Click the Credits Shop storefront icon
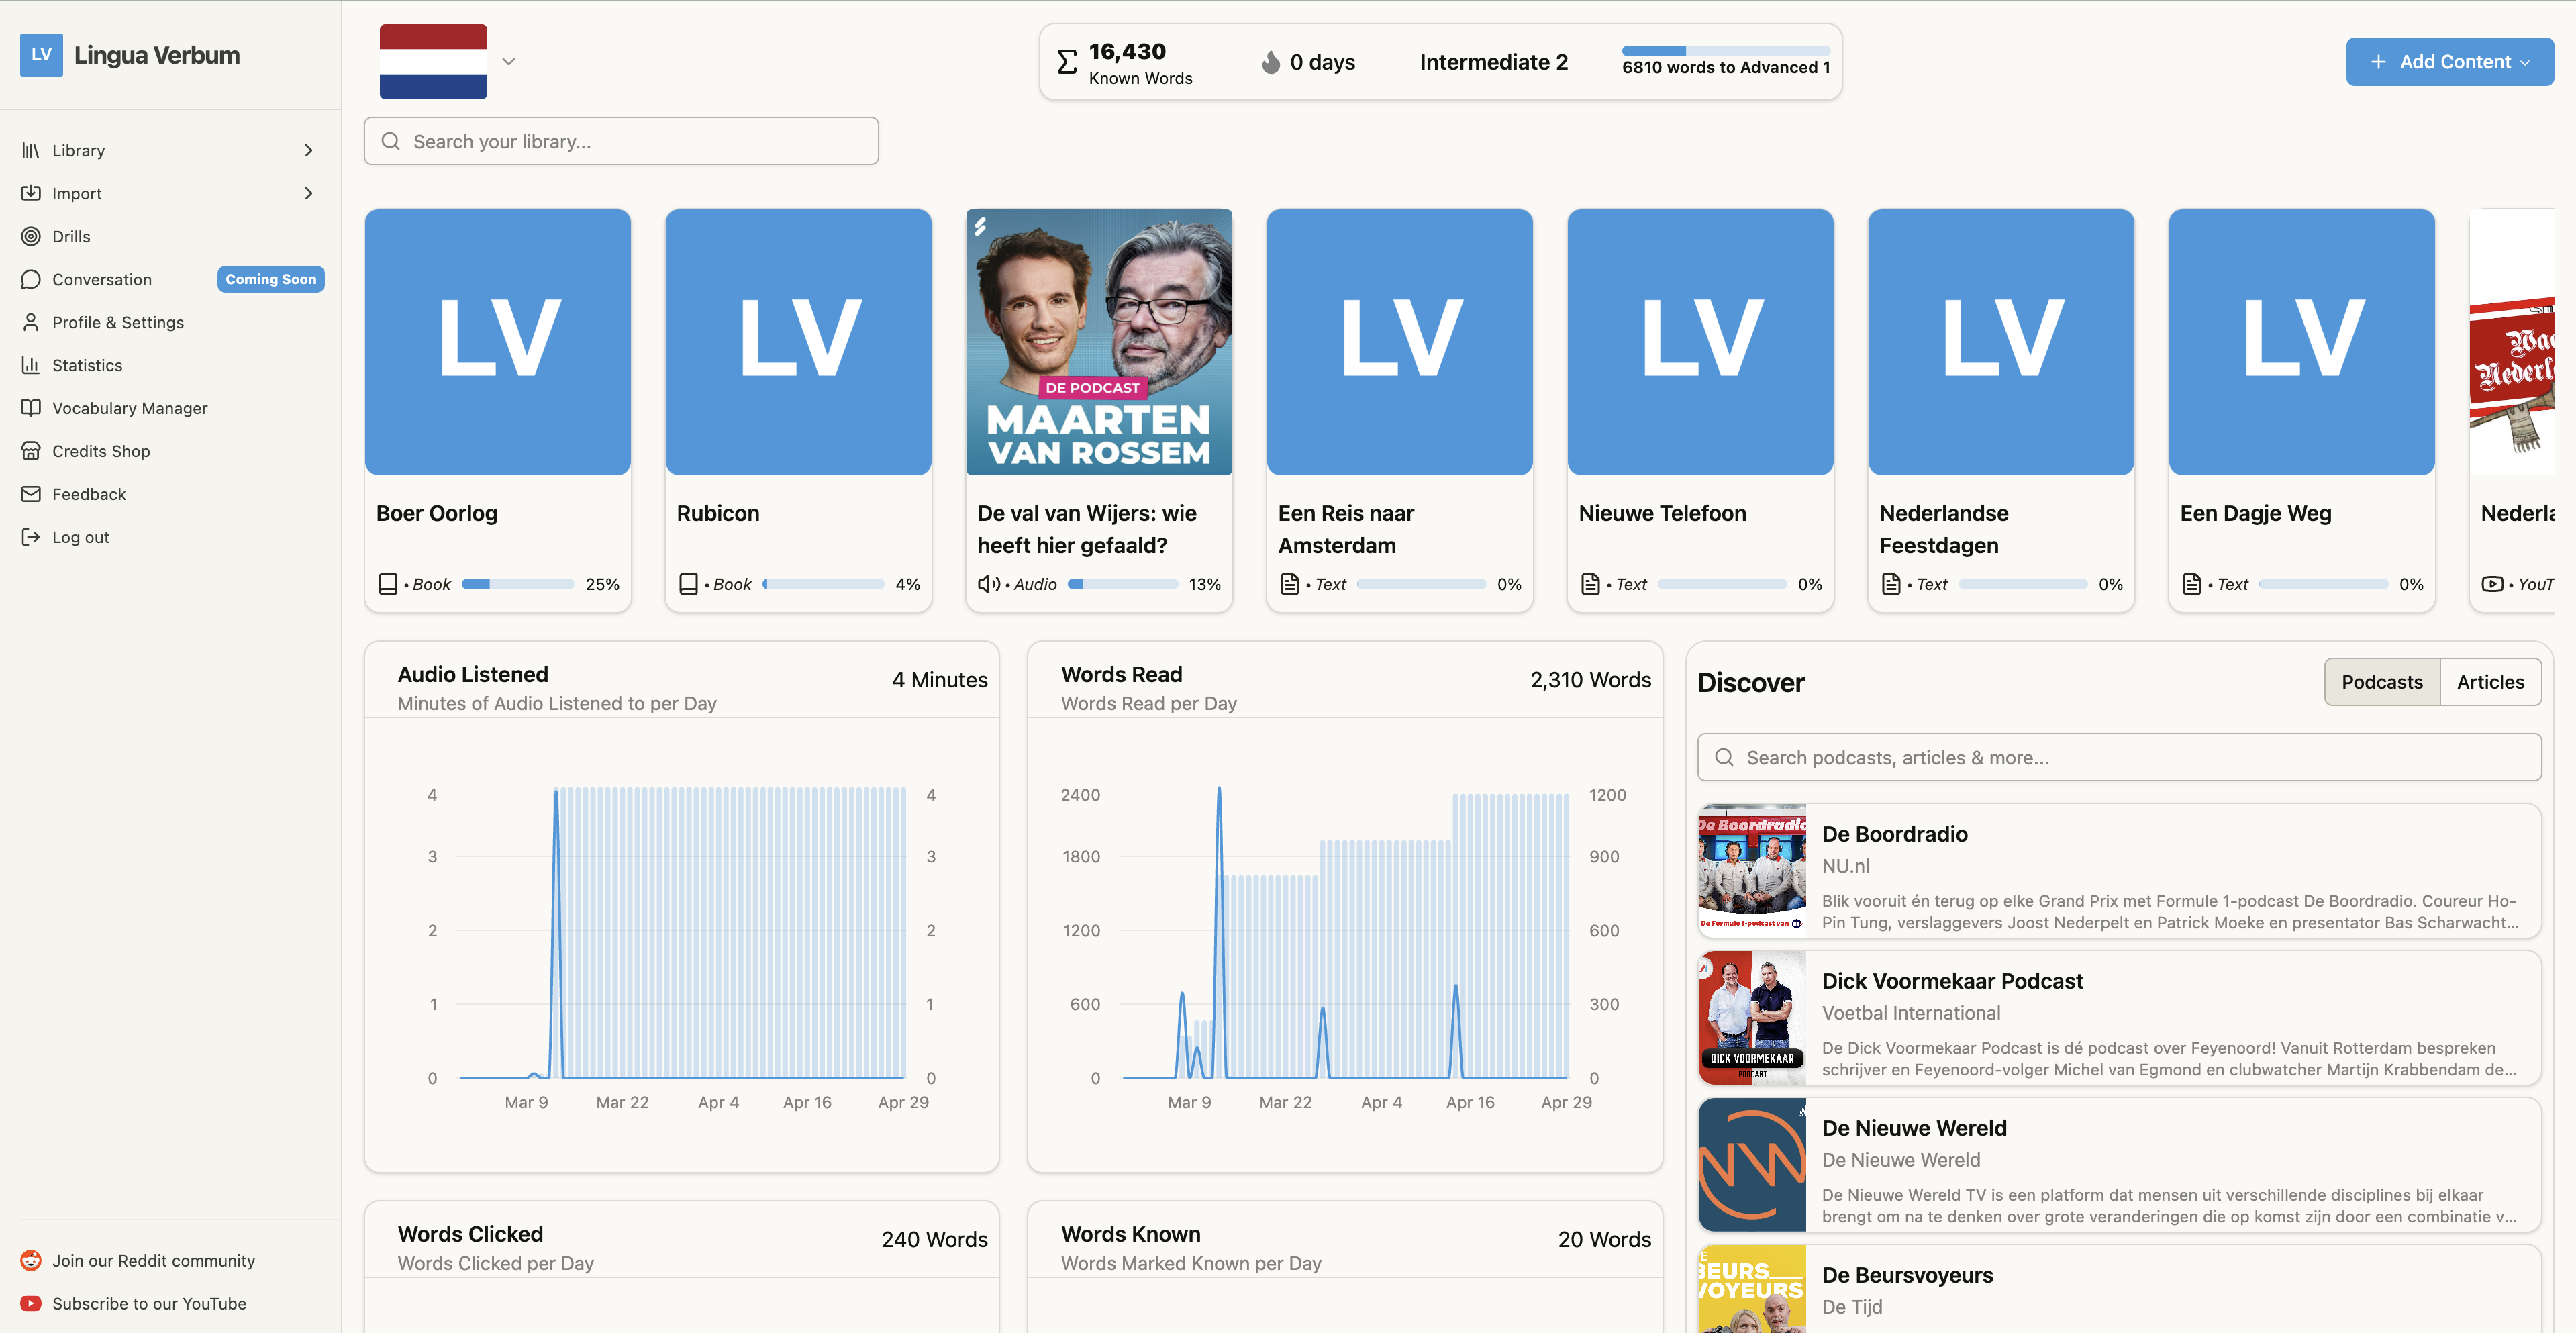Viewport: 2576px width, 1333px height. pos(31,451)
